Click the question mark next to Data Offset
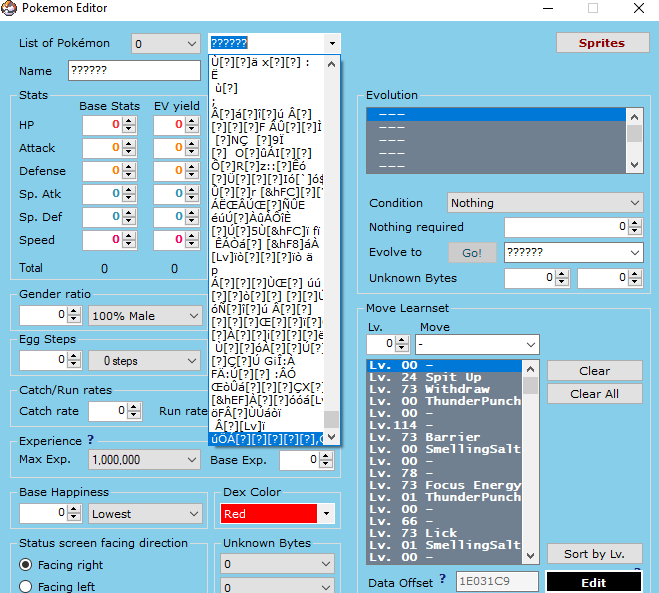 (442, 581)
